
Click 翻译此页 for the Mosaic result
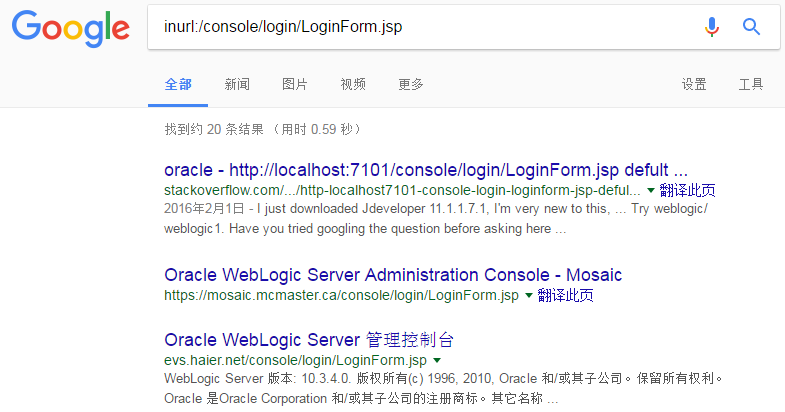click(x=565, y=295)
